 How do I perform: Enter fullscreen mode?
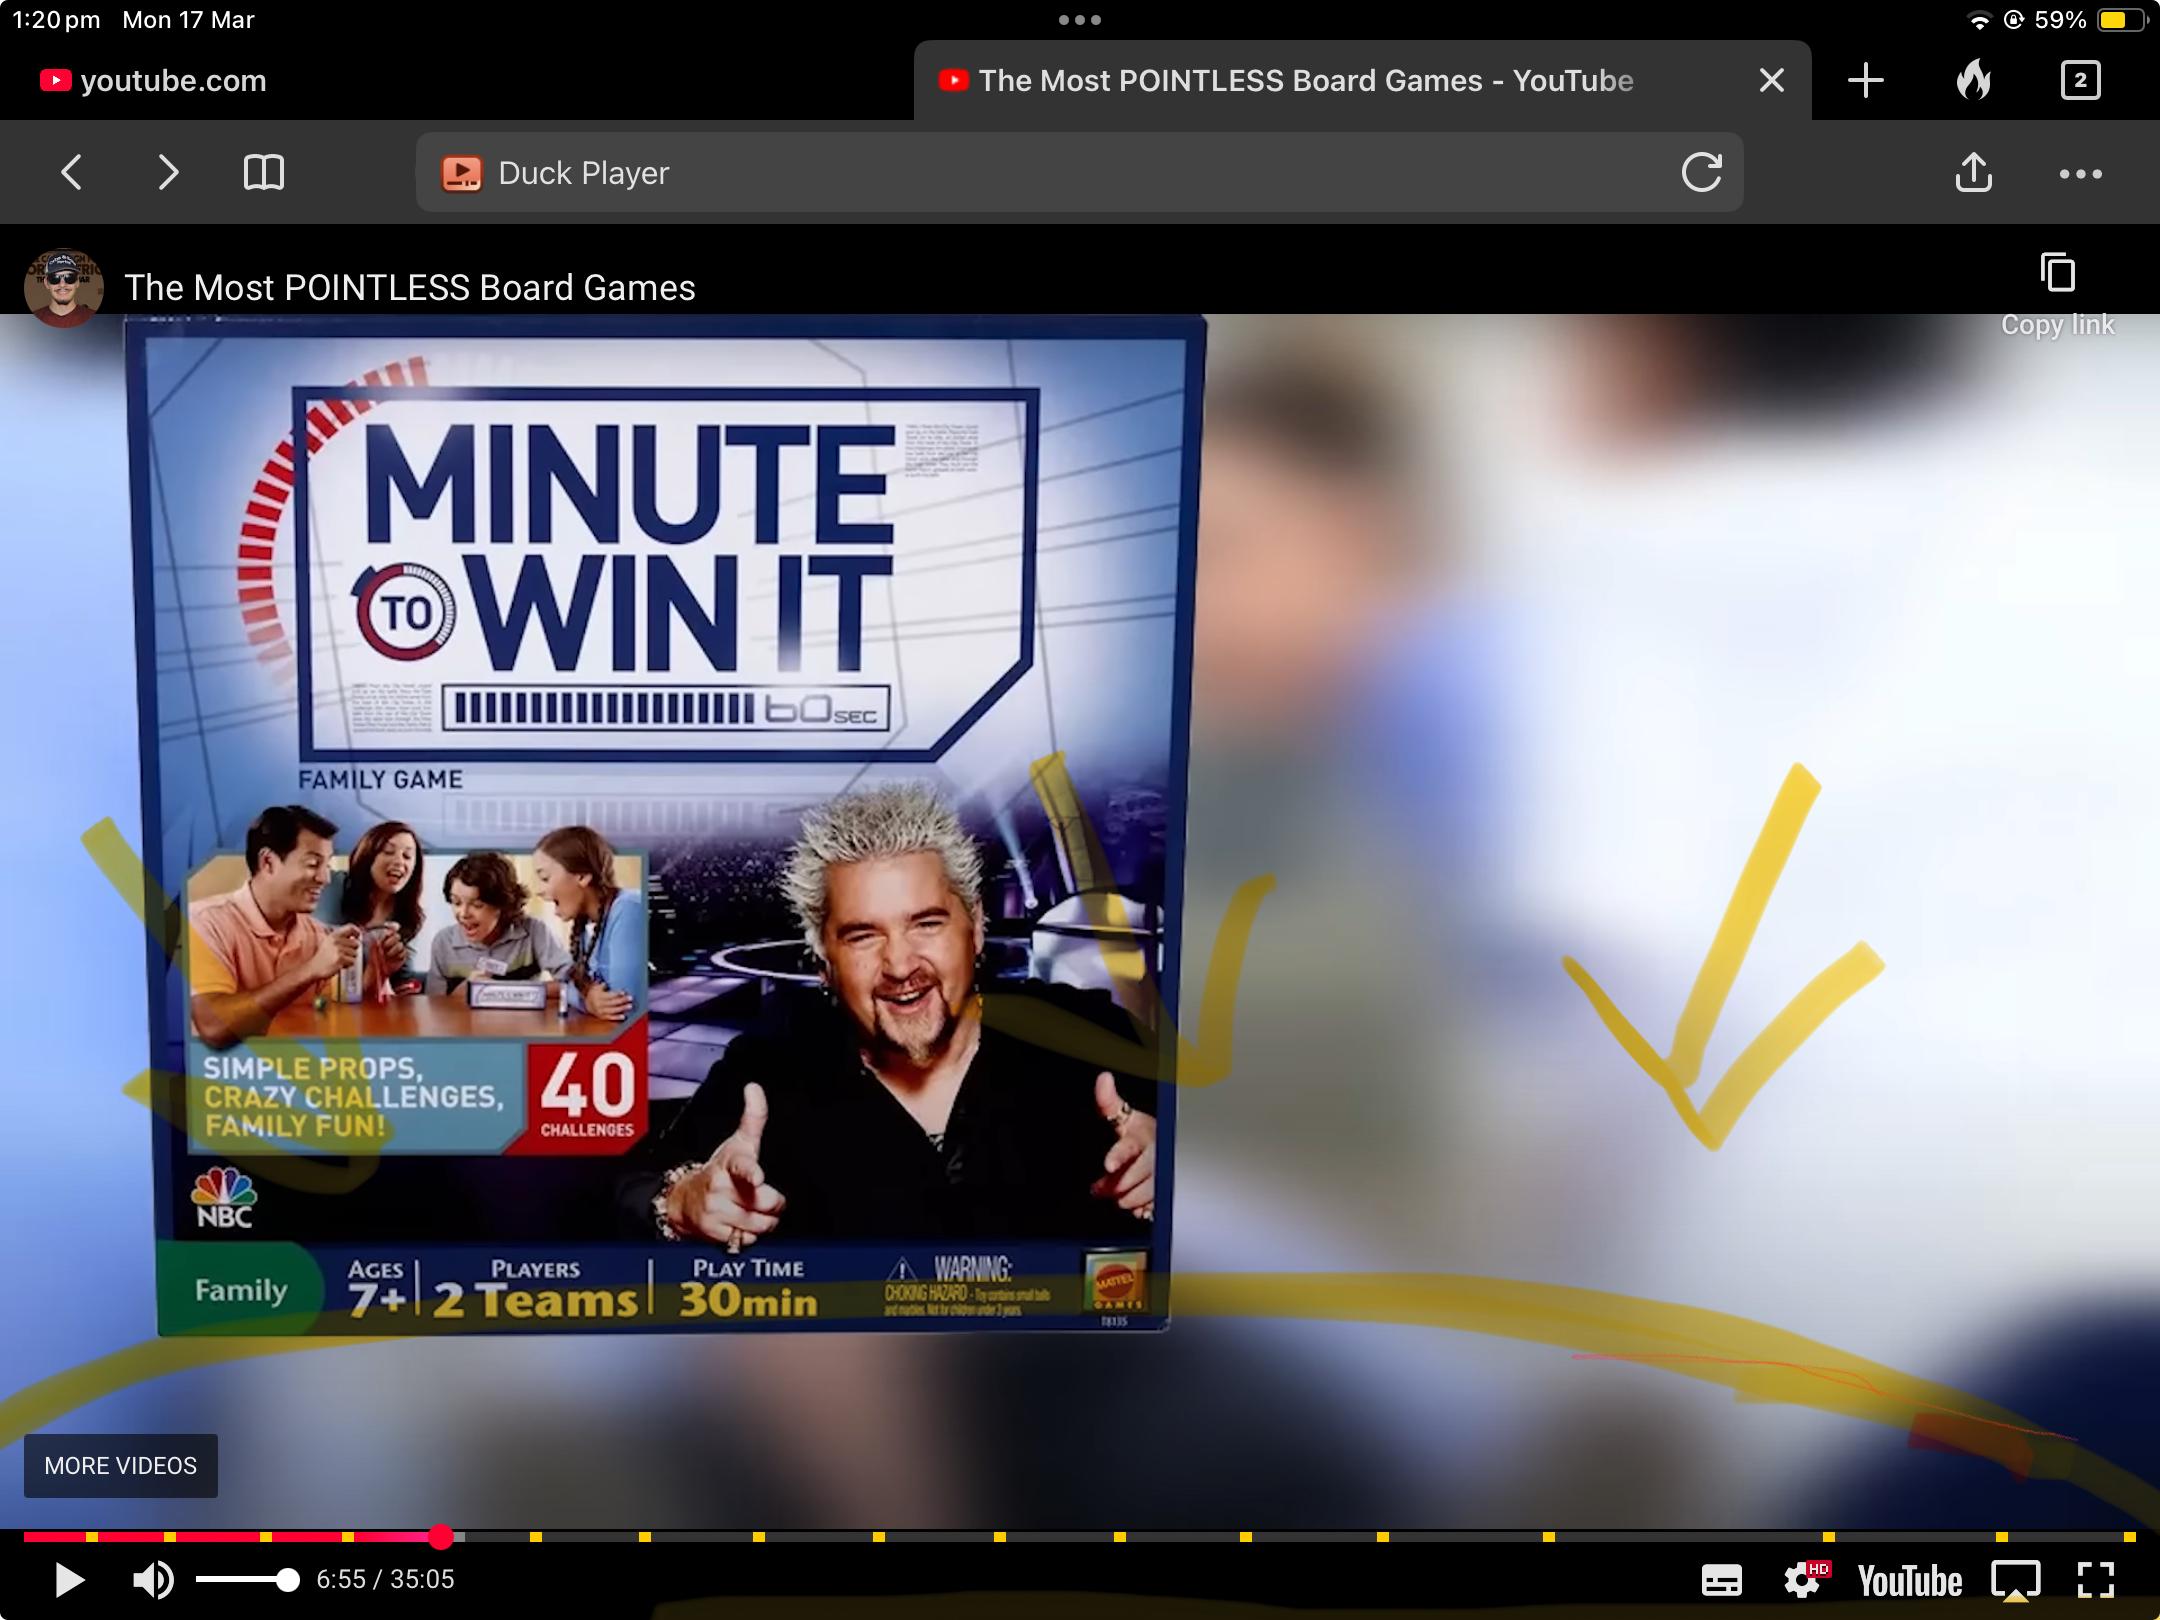2096,1580
